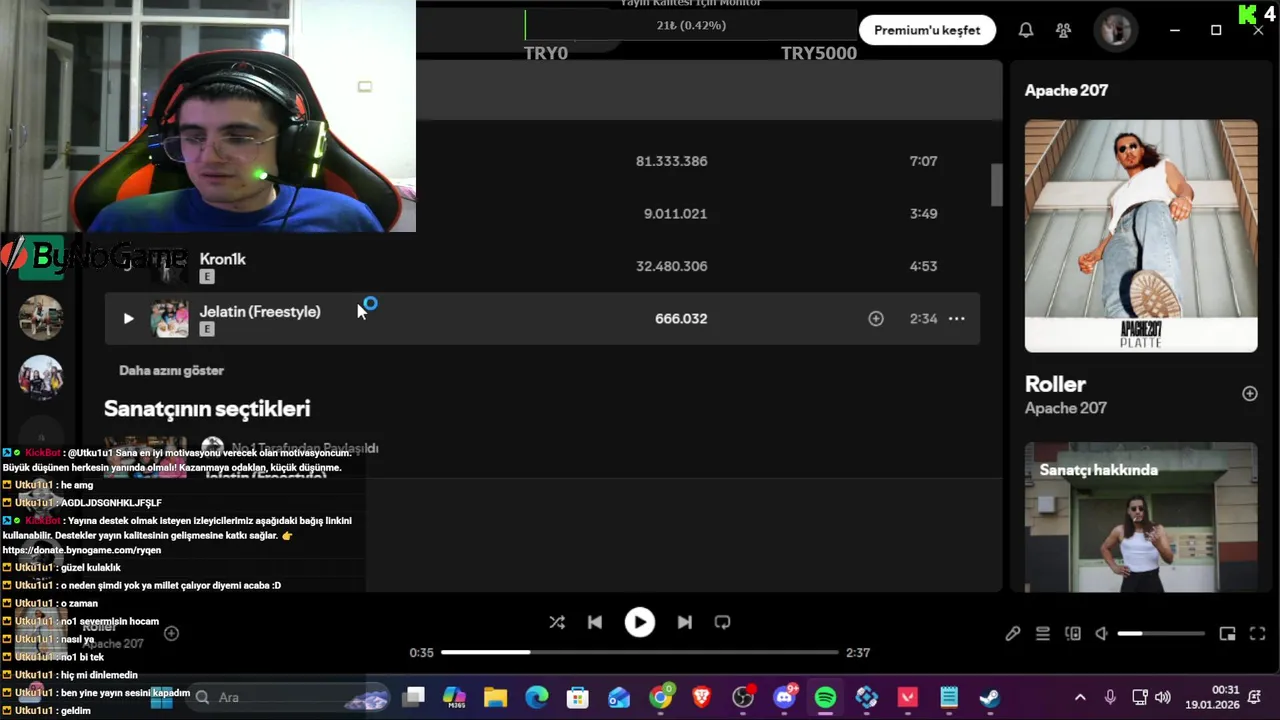Toggle shuffle in the Spotify player
The image size is (1280, 720).
pos(557,622)
